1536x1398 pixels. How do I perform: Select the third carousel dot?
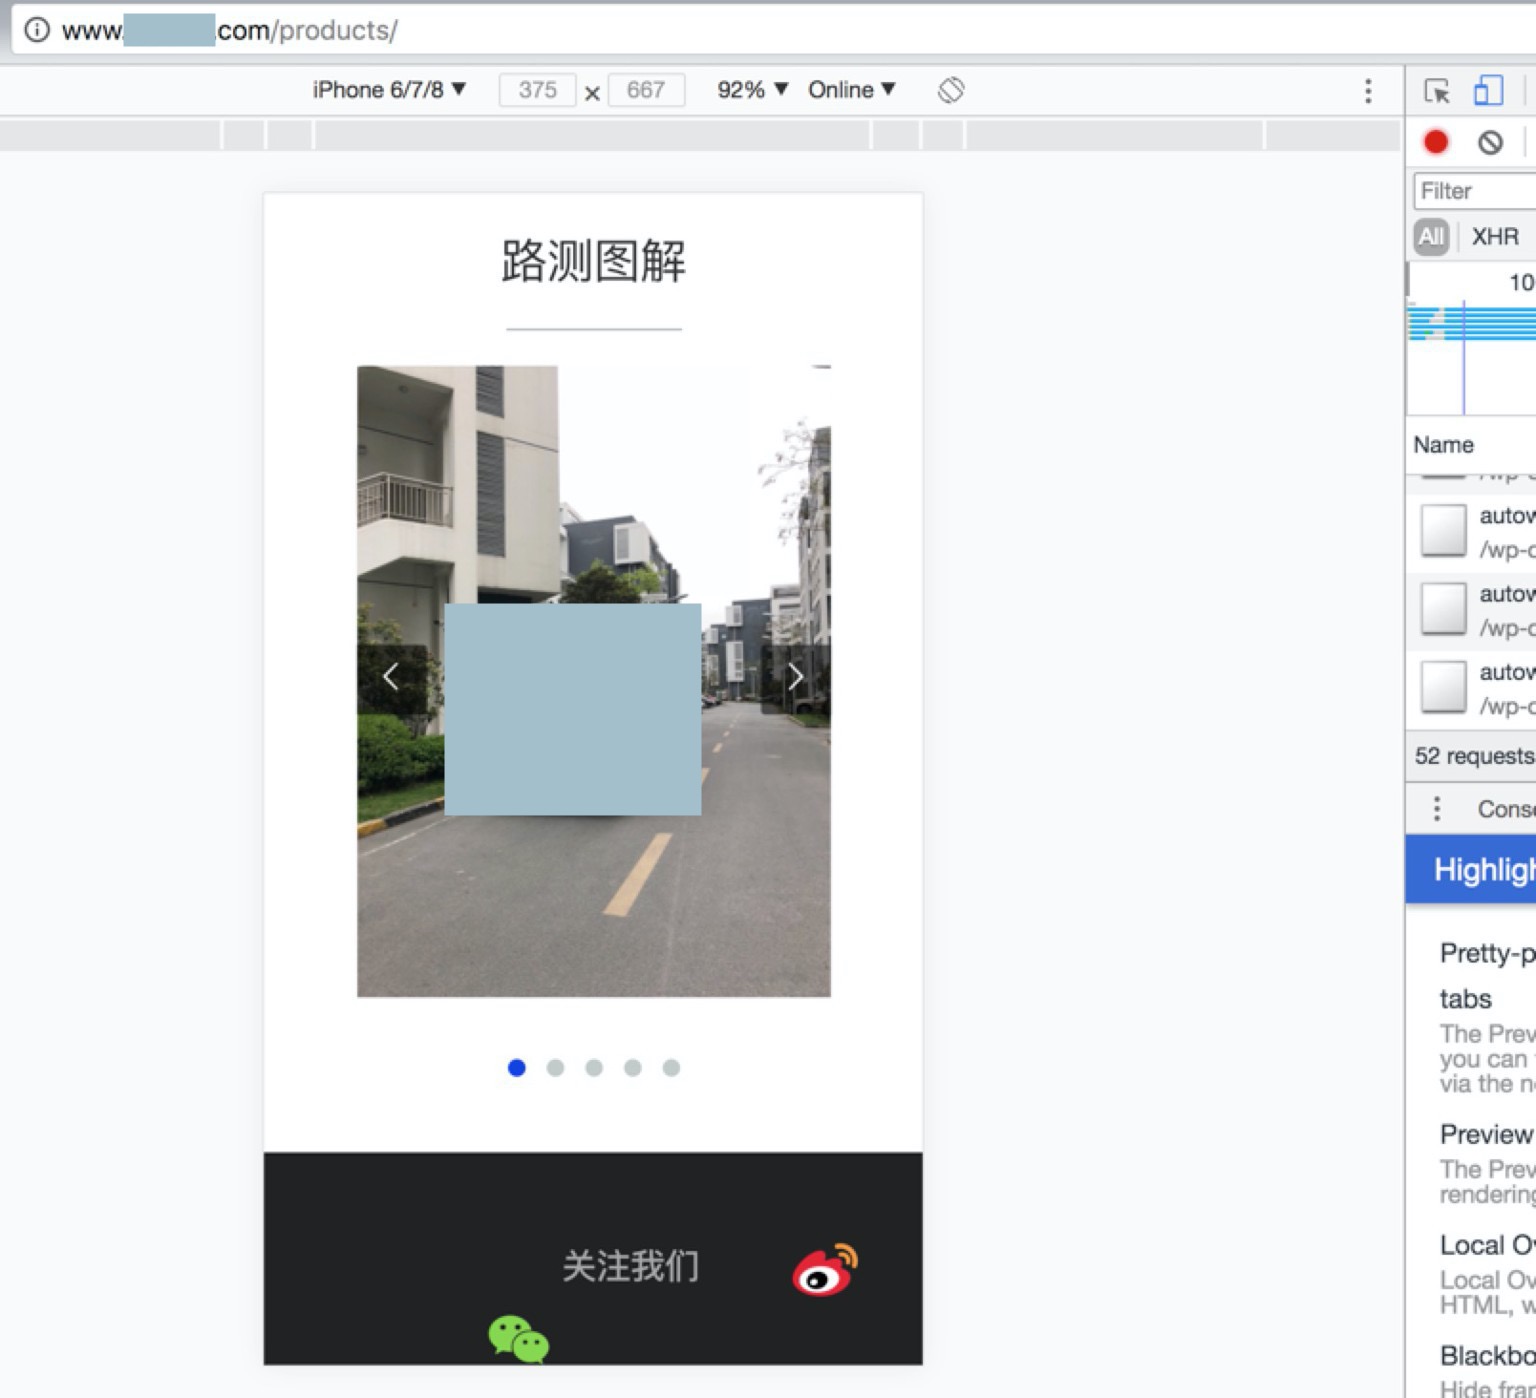(x=594, y=1068)
